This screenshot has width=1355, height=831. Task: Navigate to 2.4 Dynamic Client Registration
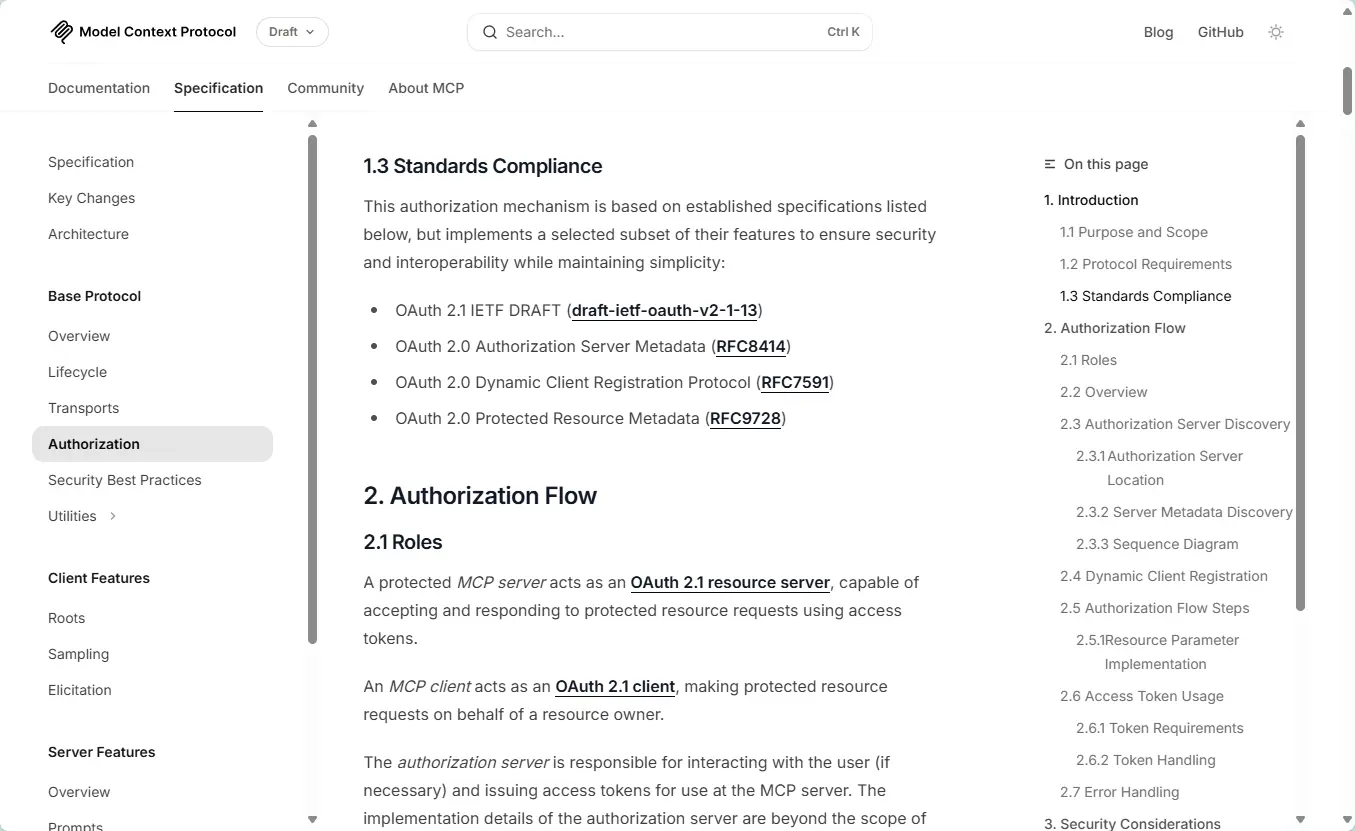(1164, 576)
